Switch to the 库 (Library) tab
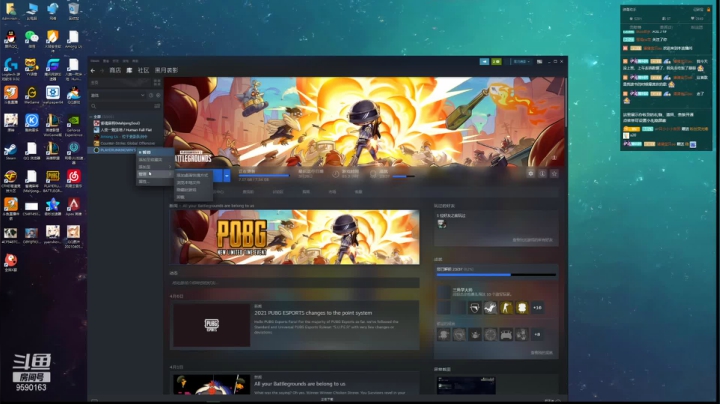The height and width of the screenshot is (404, 720). [129, 70]
